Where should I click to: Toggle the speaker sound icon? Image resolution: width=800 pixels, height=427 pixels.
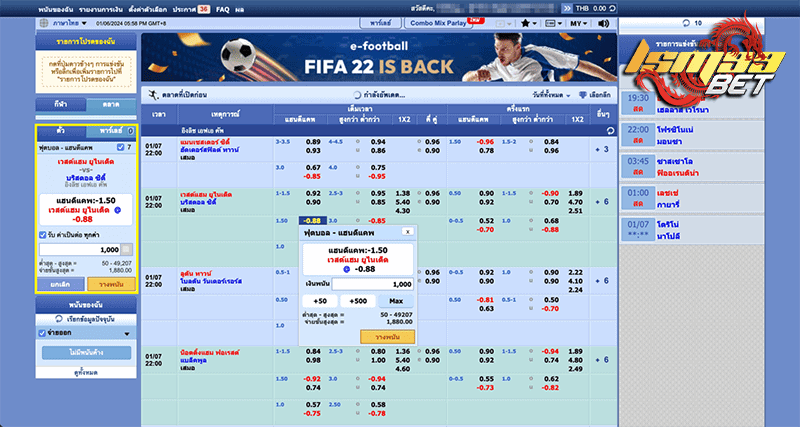(604, 23)
